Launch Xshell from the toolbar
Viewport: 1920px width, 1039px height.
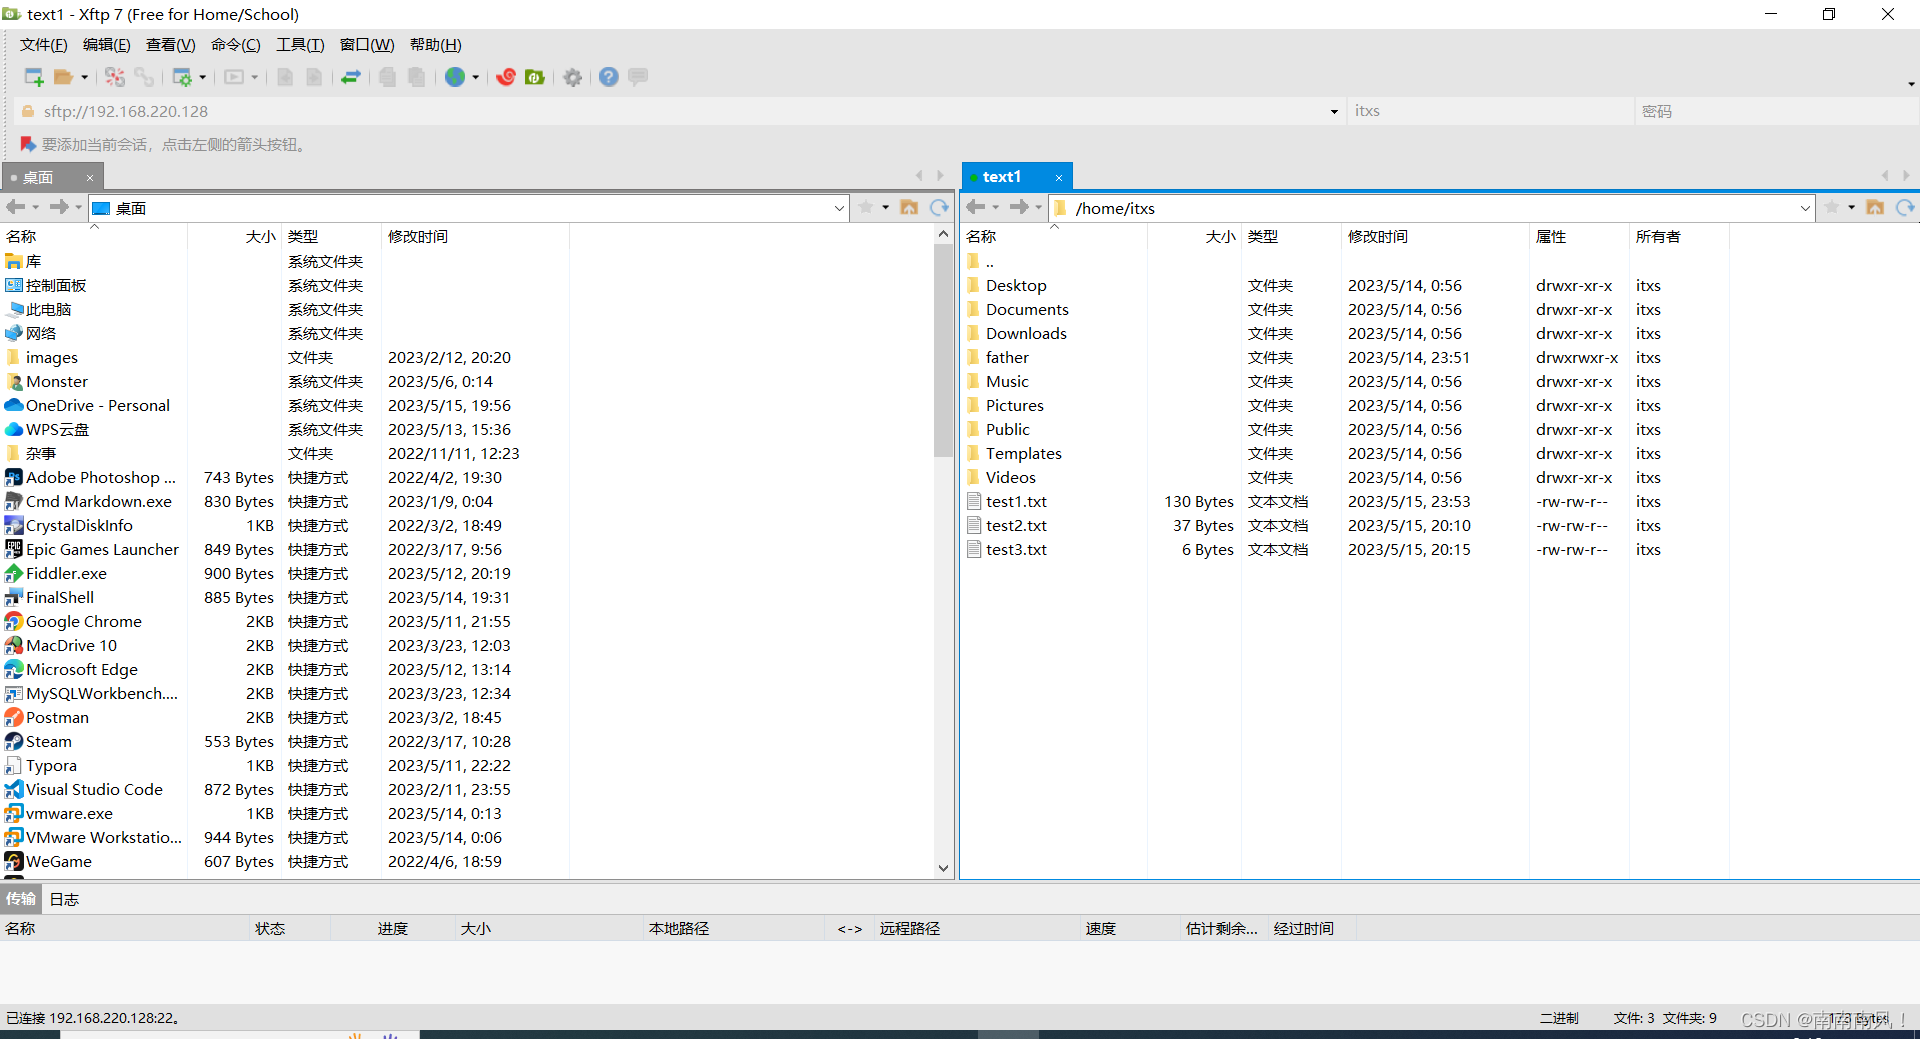pyautogui.click(x=506, y=77)
